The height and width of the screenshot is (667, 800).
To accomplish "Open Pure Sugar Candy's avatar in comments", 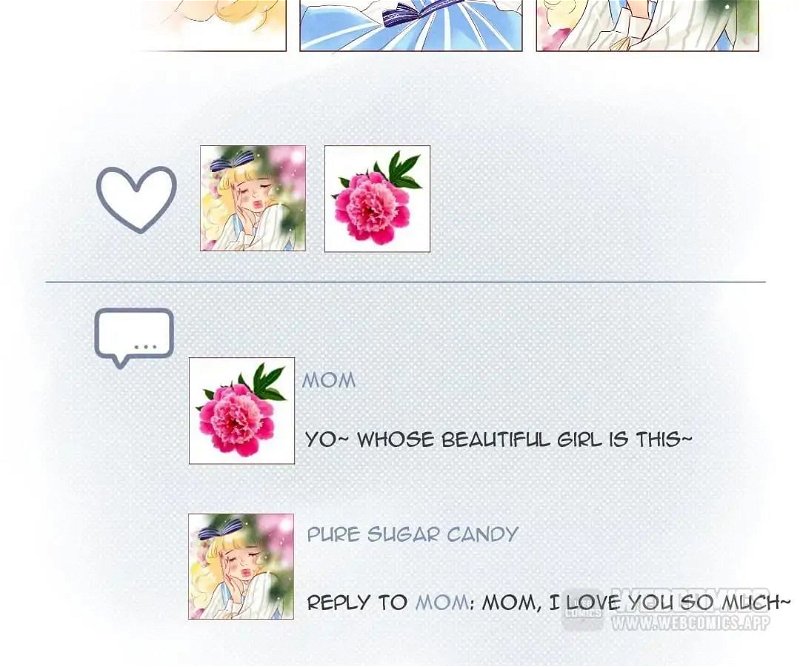I will point(241,566).
